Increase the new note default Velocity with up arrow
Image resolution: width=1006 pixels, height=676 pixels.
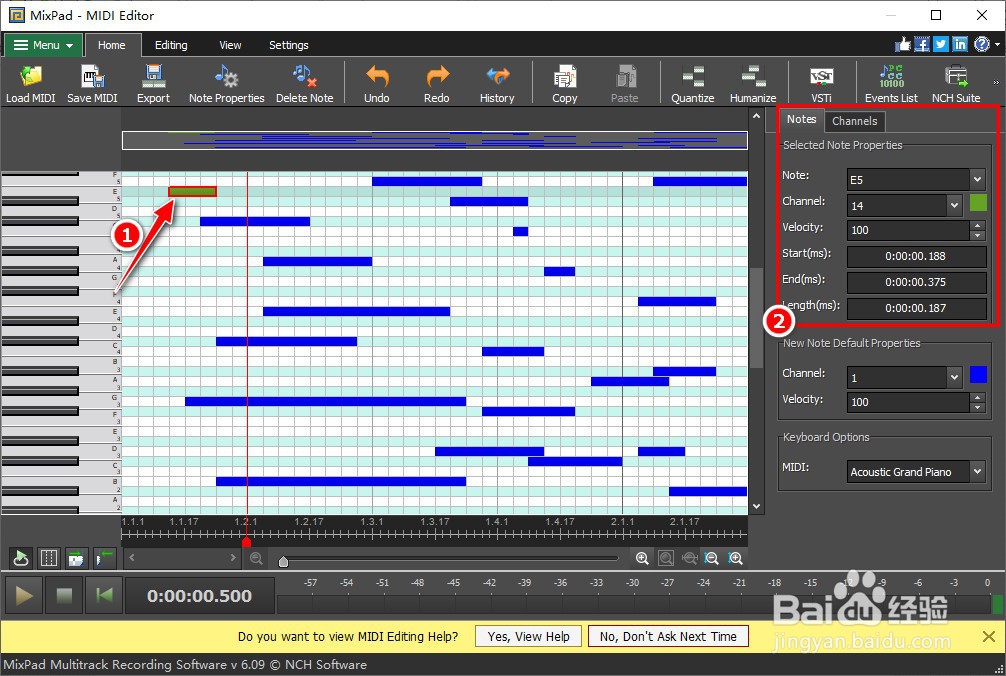point(978,397)
